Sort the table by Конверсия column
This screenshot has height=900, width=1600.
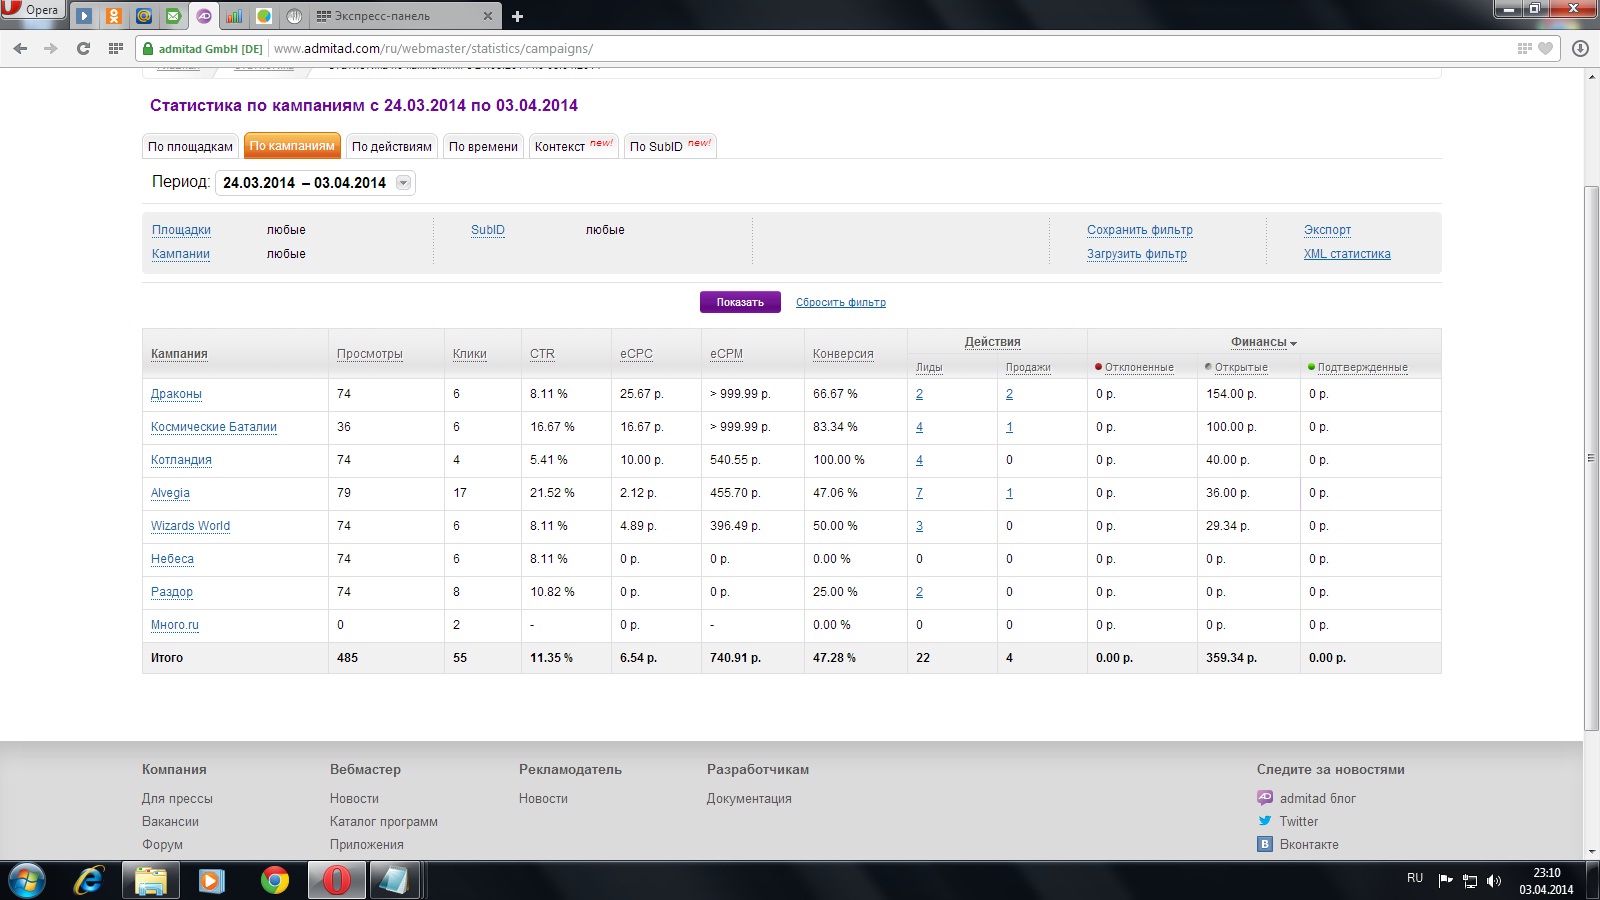843,354
